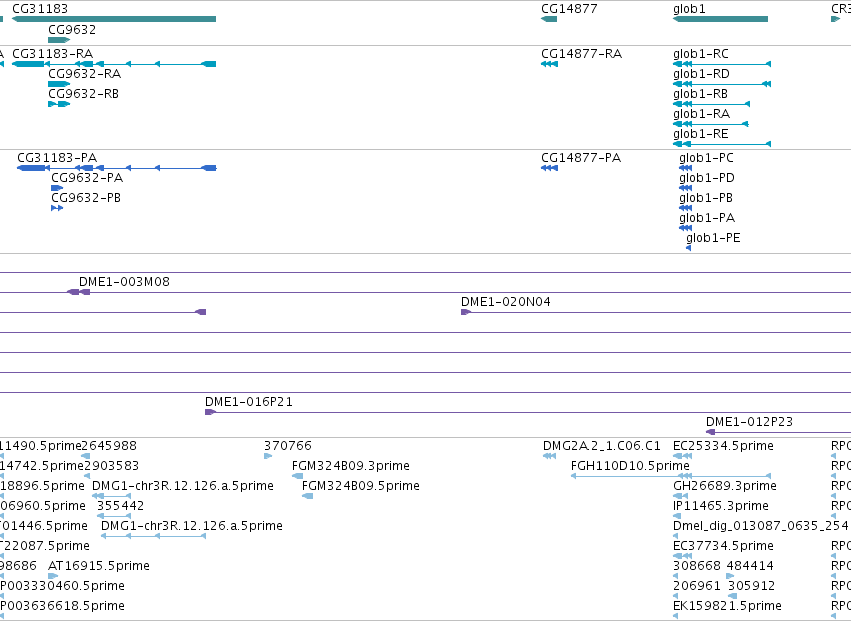Image resolution: width=851 pixels, height=621 pixels.
Task: Click feature label 2903583
Action: [x=111, y=466]
